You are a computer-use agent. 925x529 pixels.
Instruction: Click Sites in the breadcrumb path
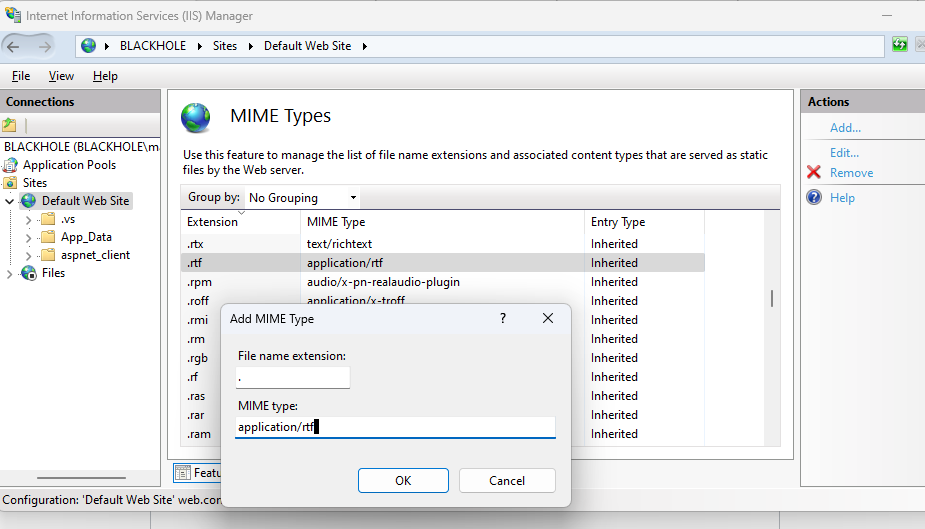225,46
